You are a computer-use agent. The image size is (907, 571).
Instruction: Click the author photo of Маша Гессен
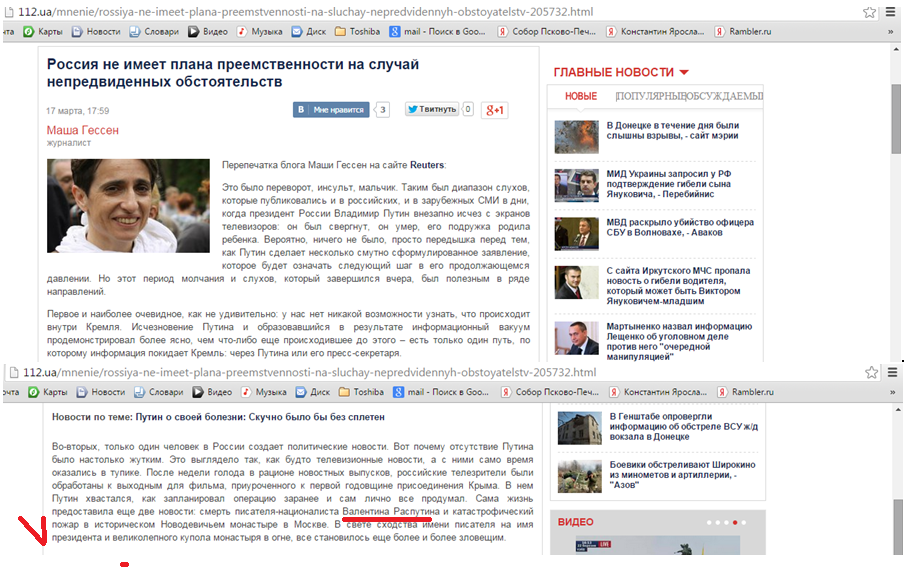[x=128, y=206]
